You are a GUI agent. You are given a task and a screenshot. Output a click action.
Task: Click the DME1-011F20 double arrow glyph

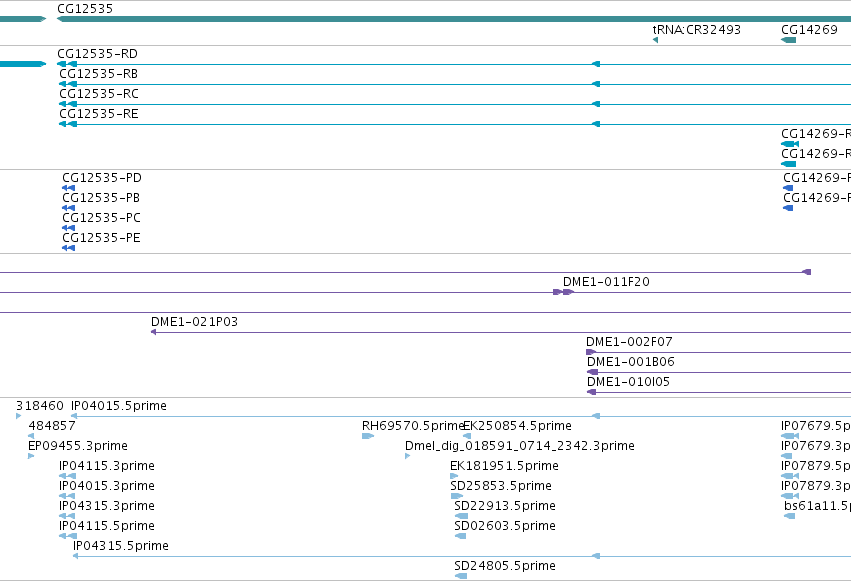point(563,292)
